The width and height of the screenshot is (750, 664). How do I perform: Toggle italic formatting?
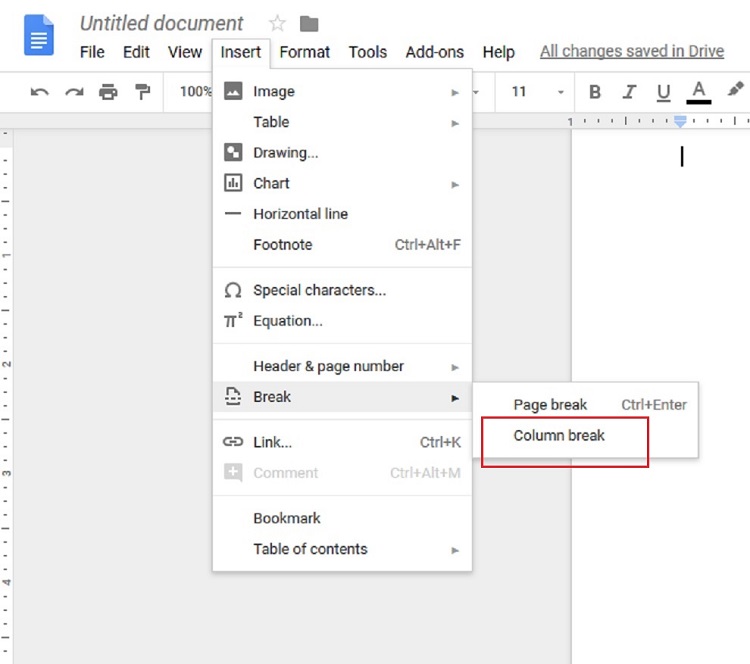coord(629,92)
